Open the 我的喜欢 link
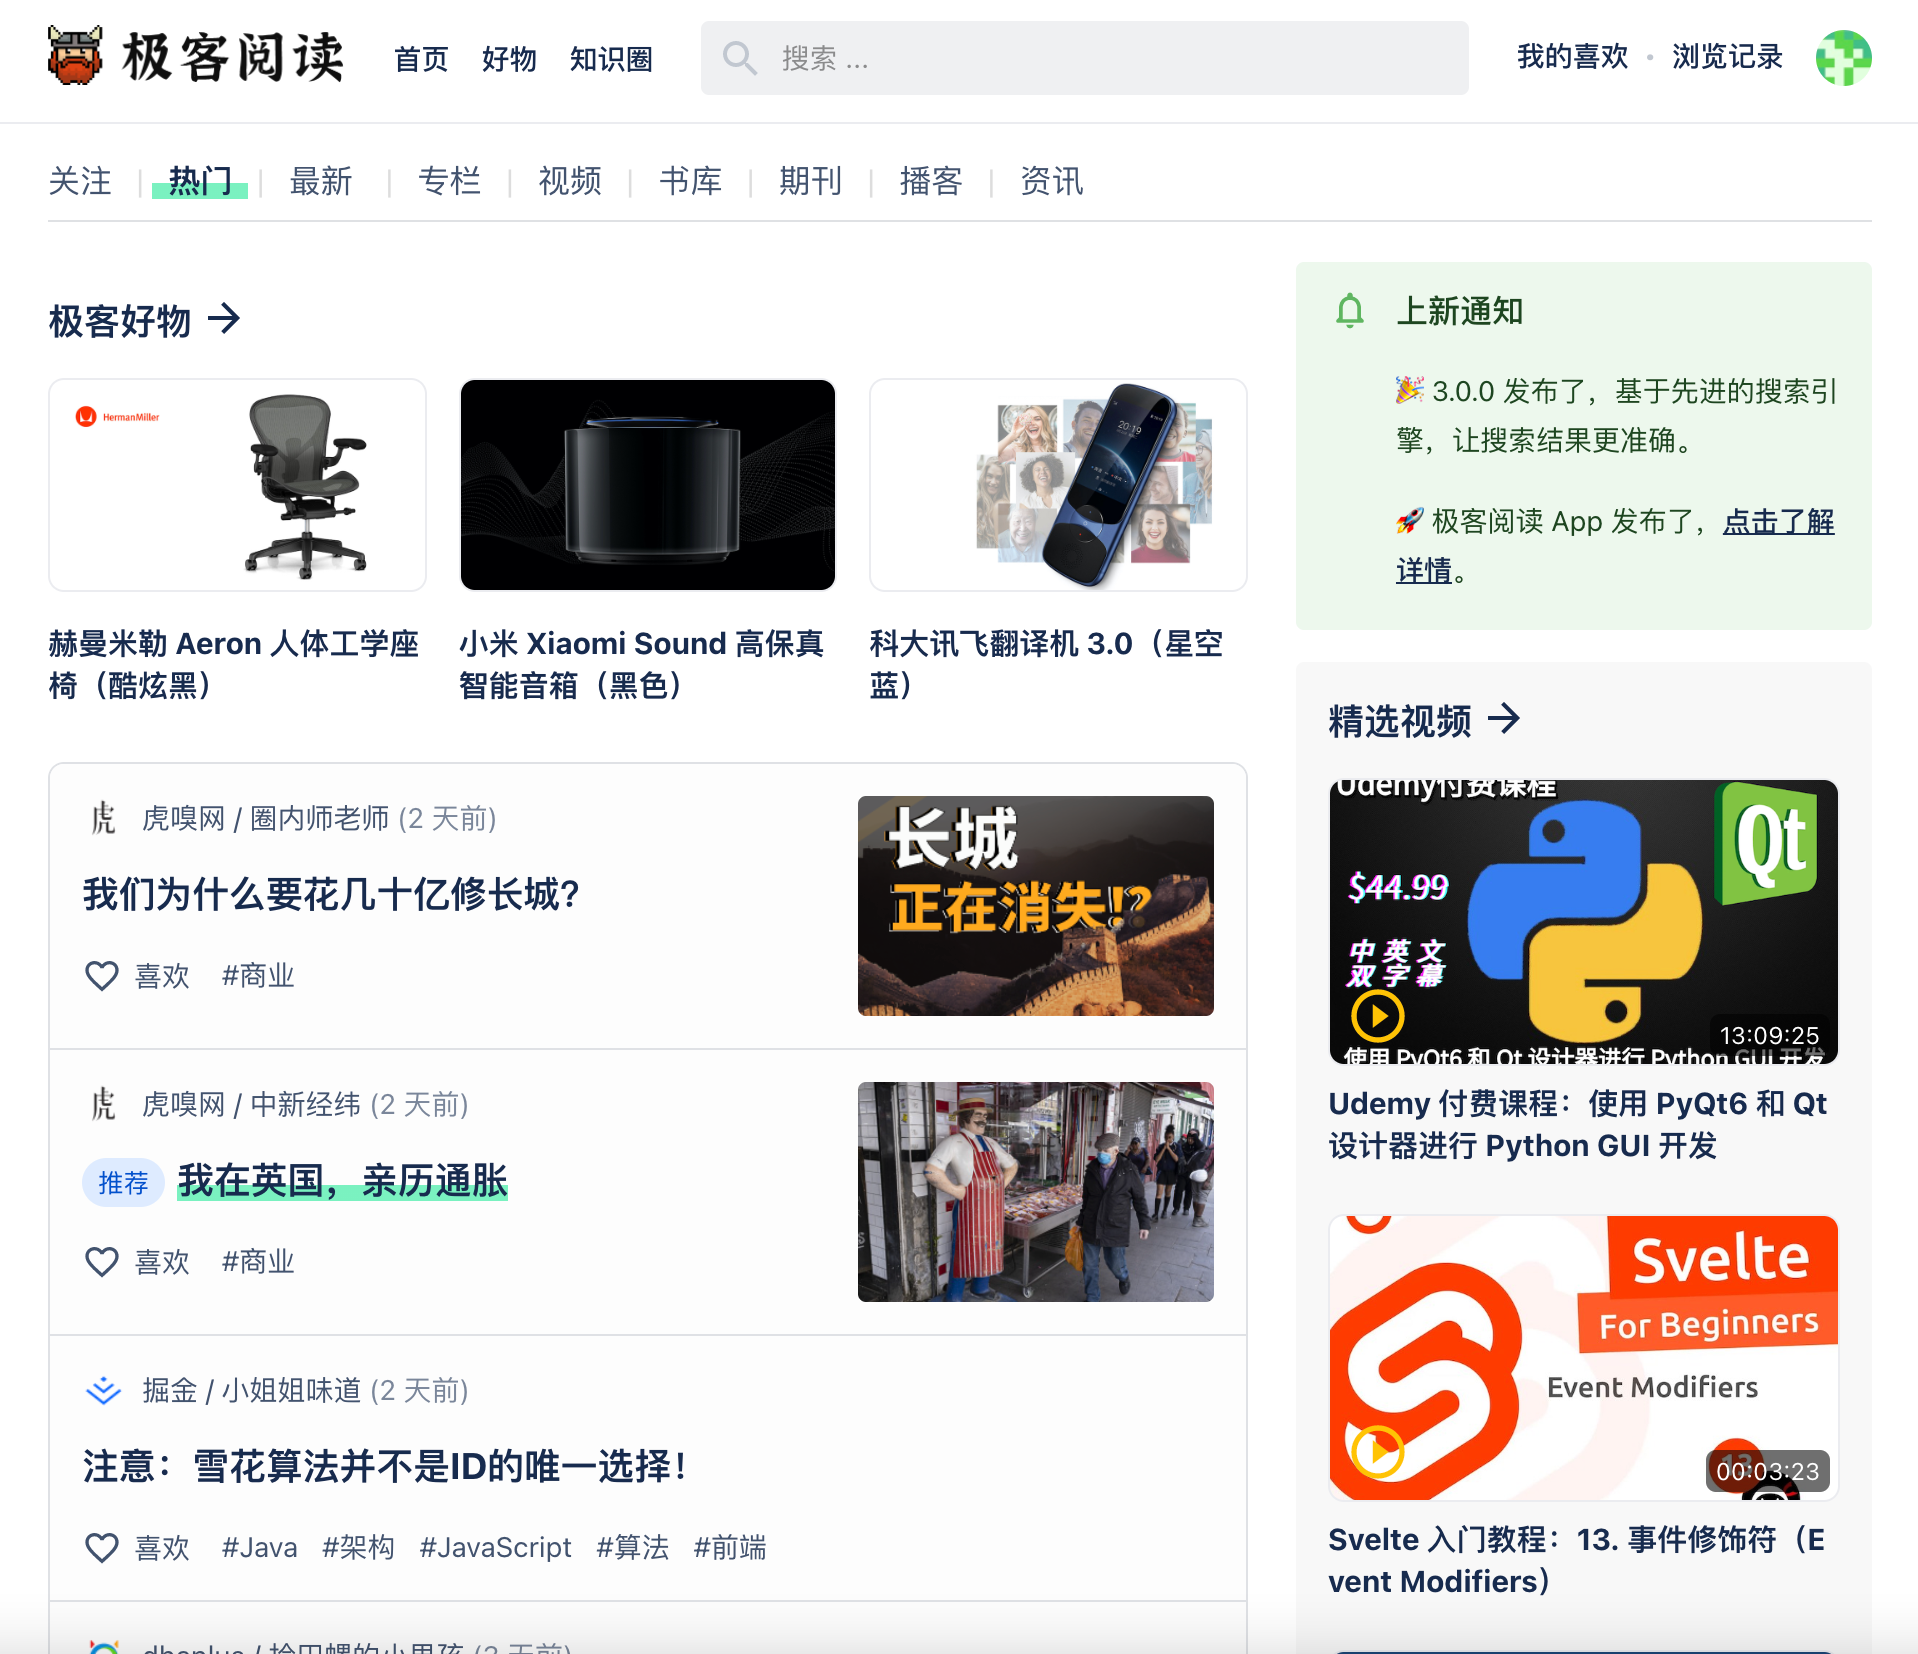 pyautogui.click(x=1573, y=57)
